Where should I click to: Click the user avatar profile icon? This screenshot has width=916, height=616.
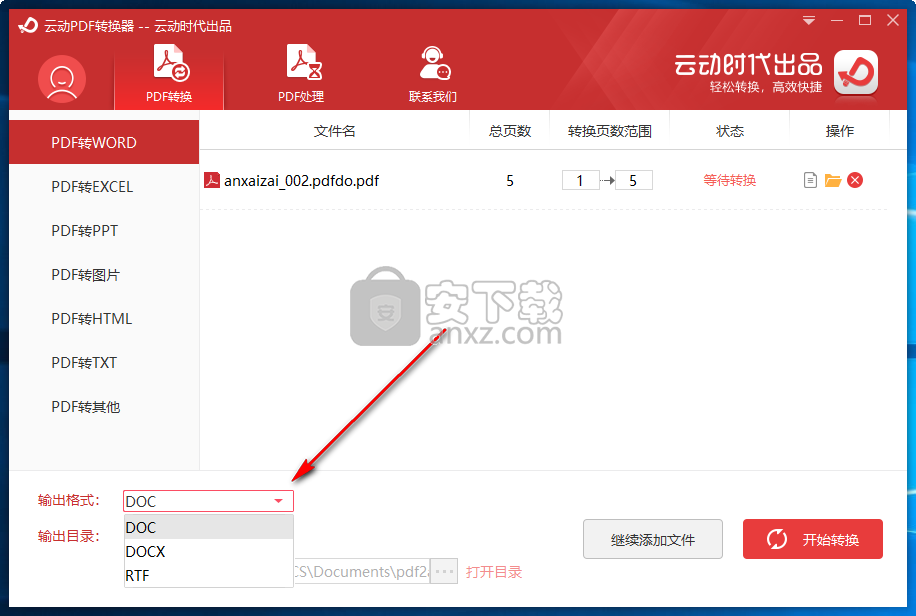click(62, 79)
